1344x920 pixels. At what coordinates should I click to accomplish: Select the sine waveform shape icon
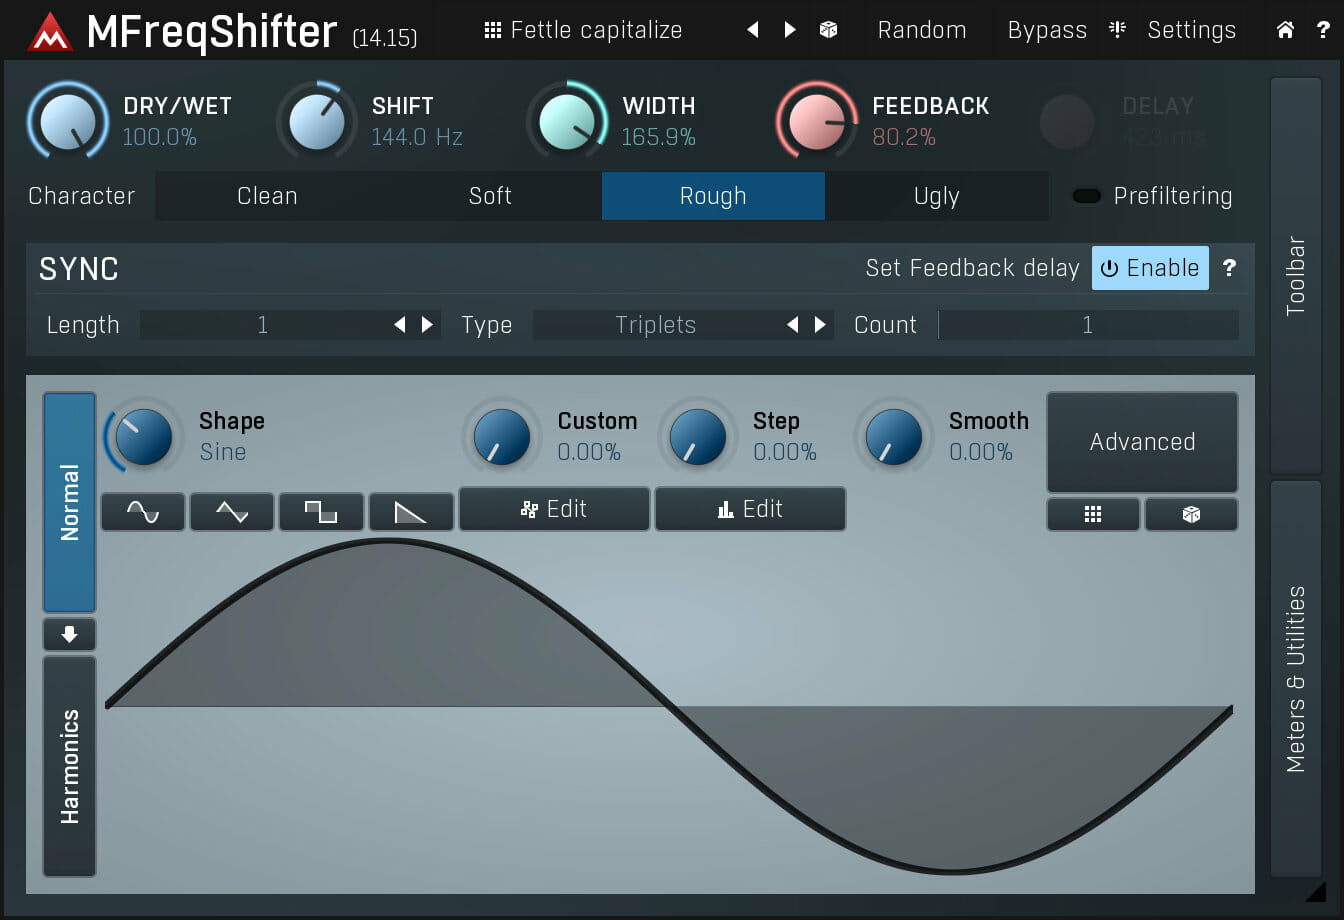[142, 511]
